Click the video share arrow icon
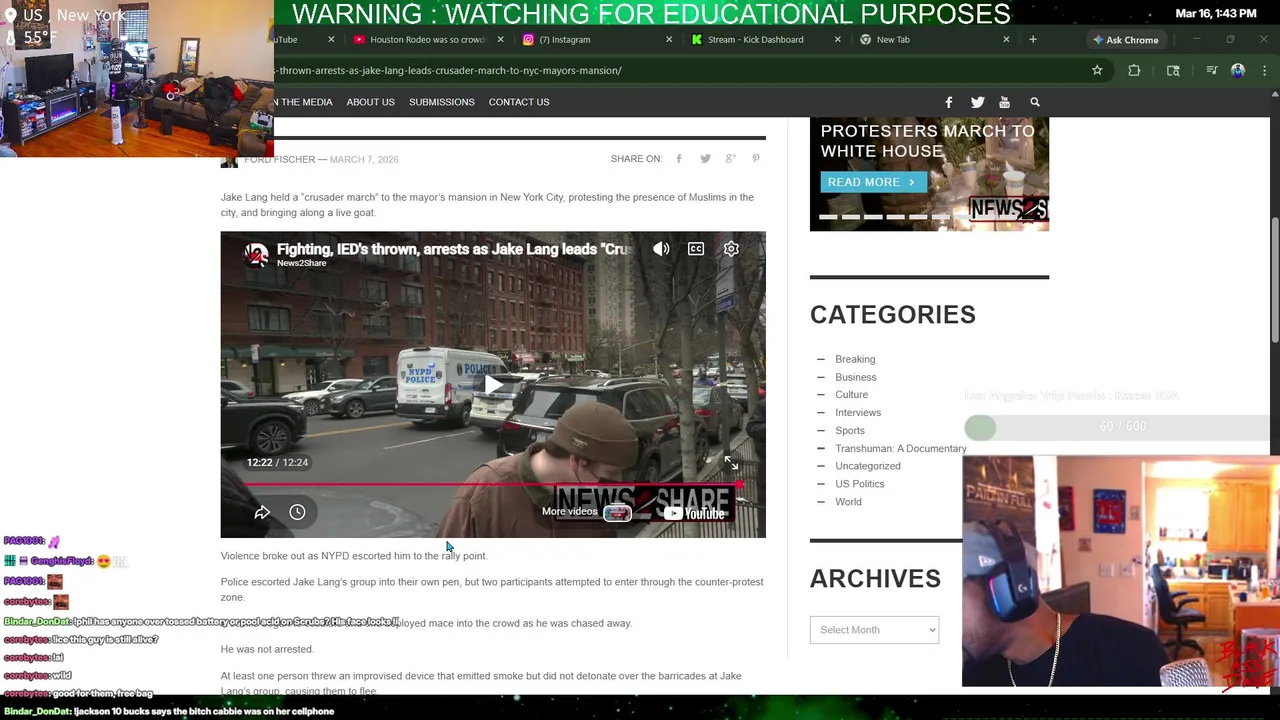The width and height of the screenshot is (1280, 720). 262,512
